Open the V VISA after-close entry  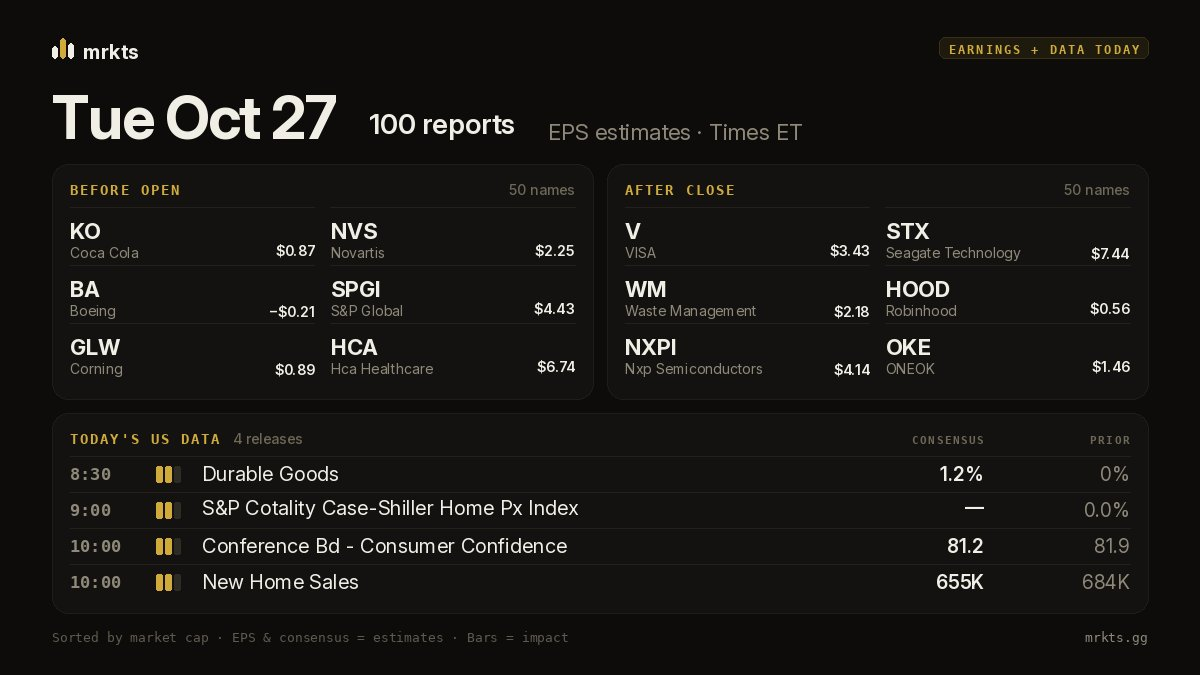pyautogui.click(x=747, y=241)
